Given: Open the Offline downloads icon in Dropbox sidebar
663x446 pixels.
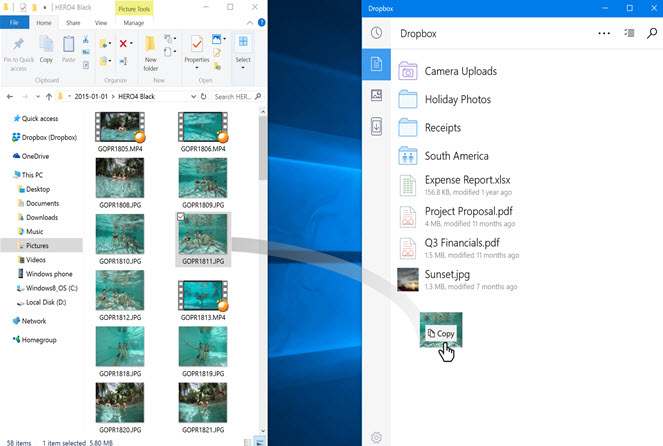Looking at the screenshot, I should coord(376,126).
